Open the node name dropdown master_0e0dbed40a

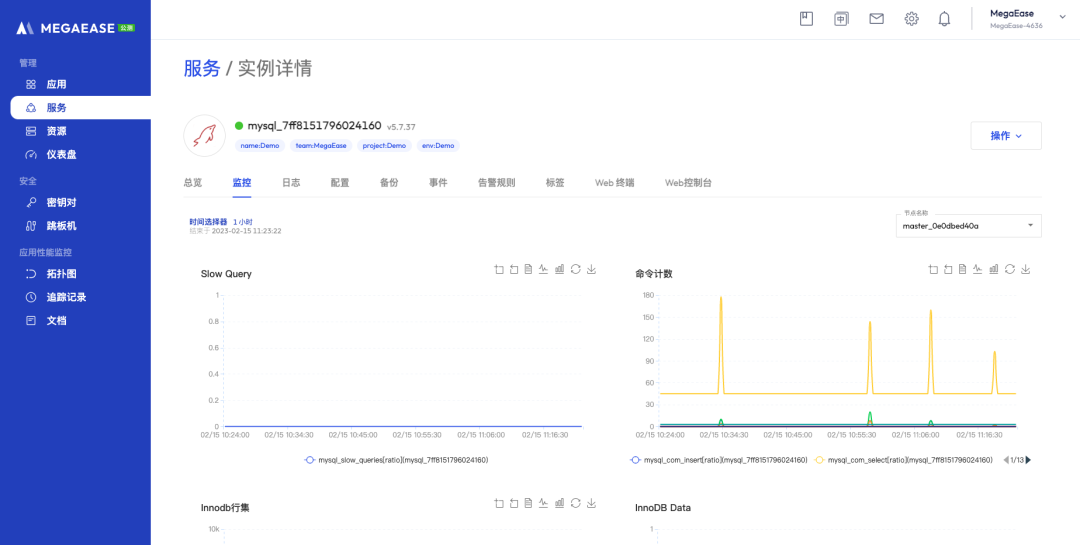tap(968, 226)
